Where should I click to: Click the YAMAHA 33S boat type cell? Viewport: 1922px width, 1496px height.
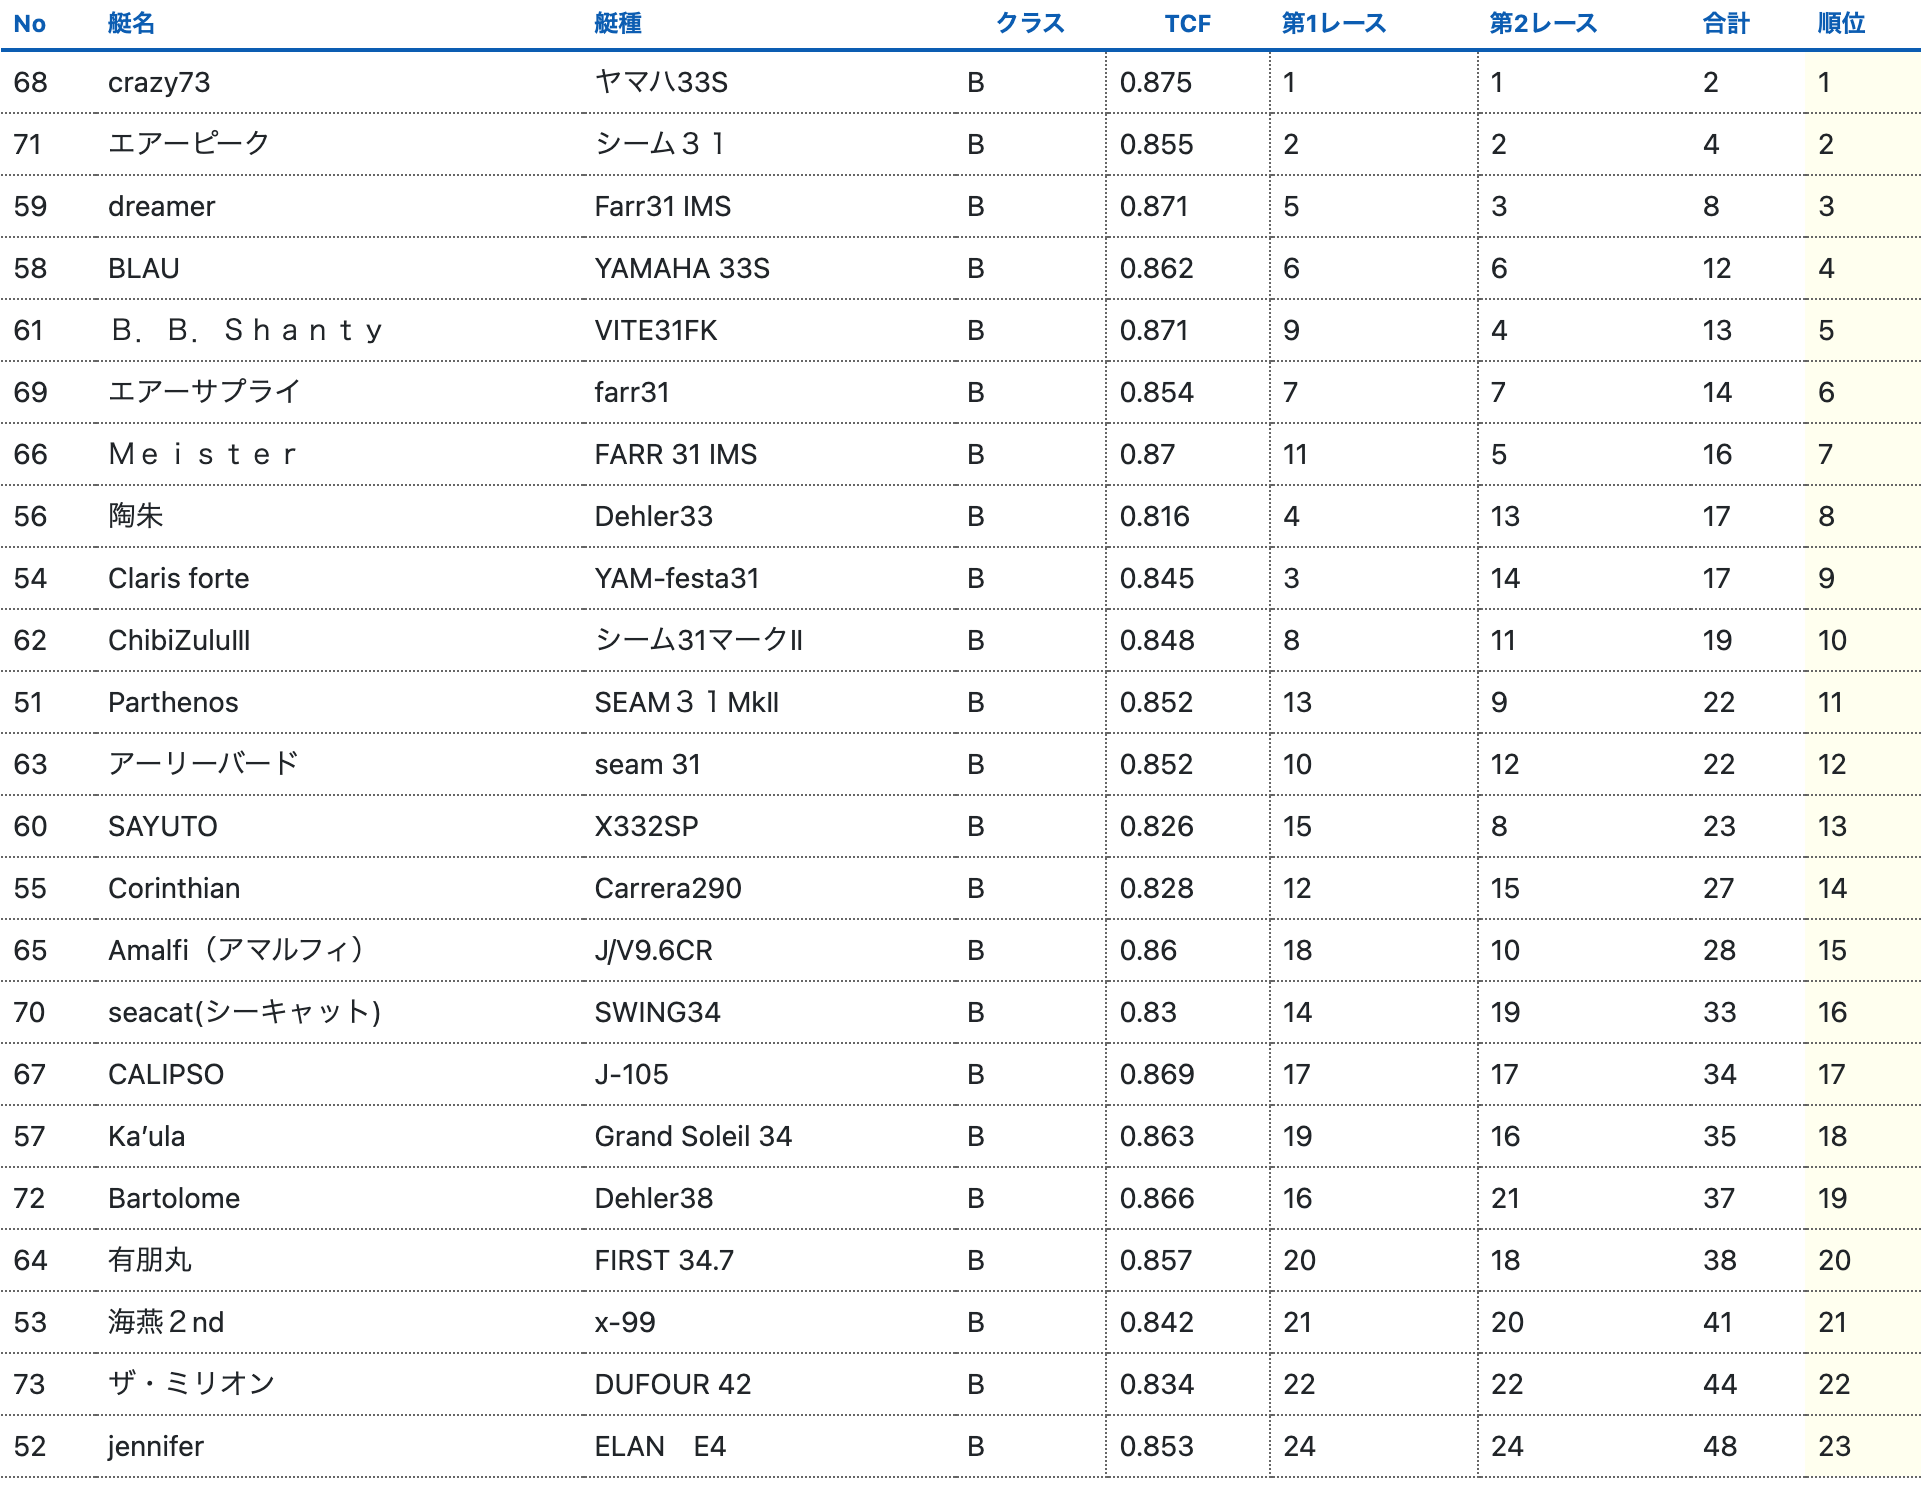click(682, 269)
